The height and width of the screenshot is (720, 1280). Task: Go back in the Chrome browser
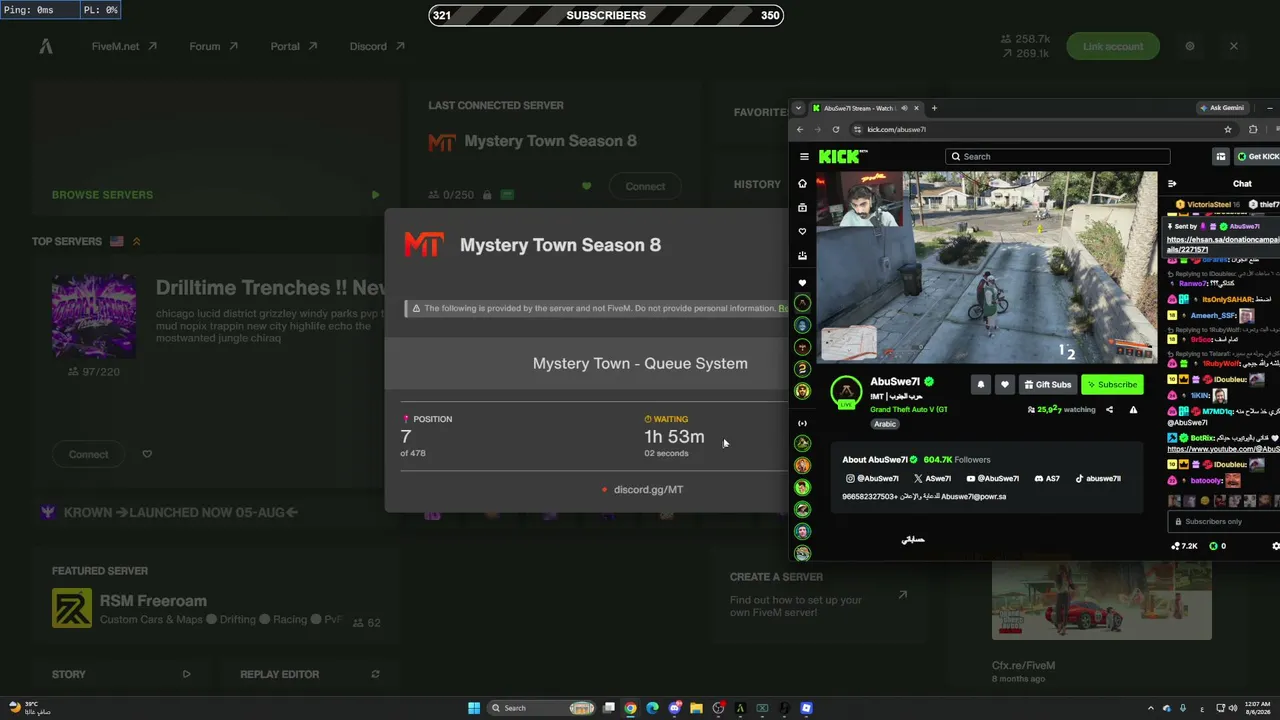pyautogui.click(x=800, y=129)
